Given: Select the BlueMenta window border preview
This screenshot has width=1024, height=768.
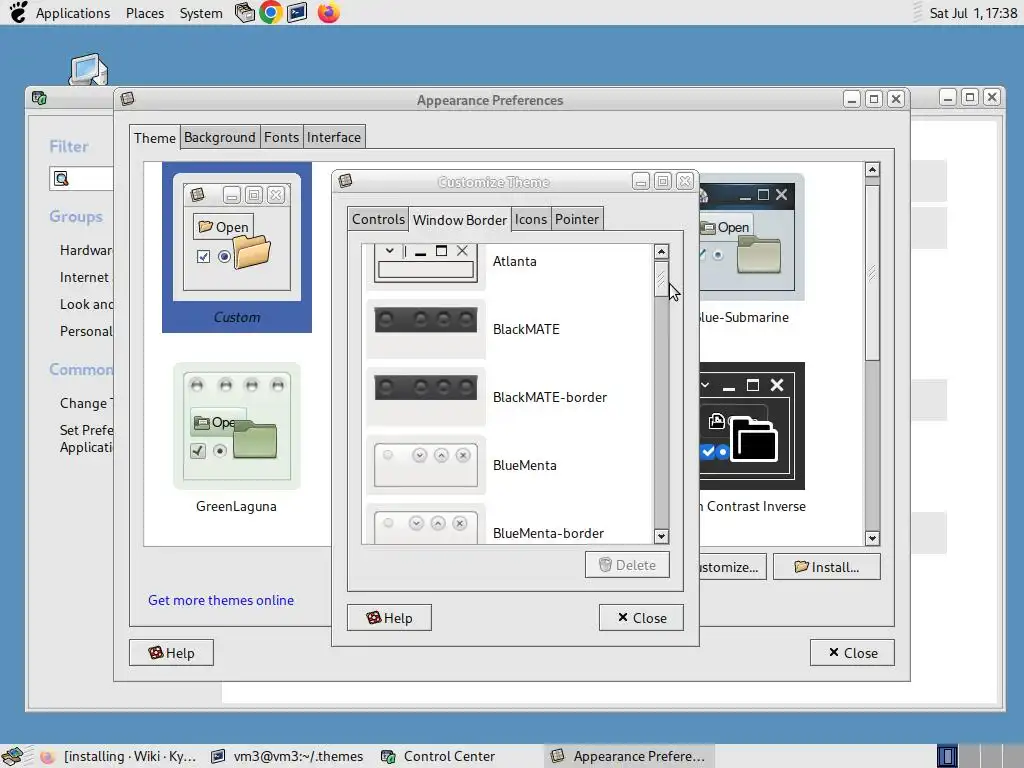Looking at the screenshot, I should click(x=425, y=465).
